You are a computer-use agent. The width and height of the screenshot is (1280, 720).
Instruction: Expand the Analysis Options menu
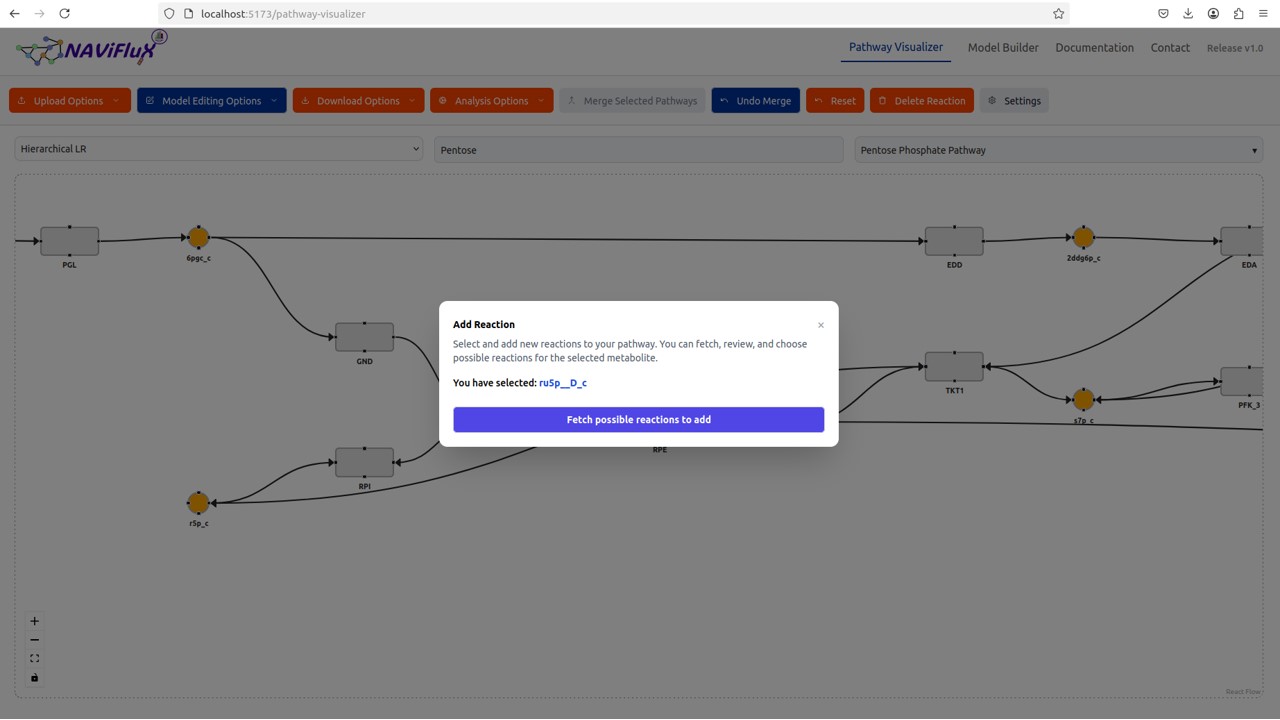[491, 101]
